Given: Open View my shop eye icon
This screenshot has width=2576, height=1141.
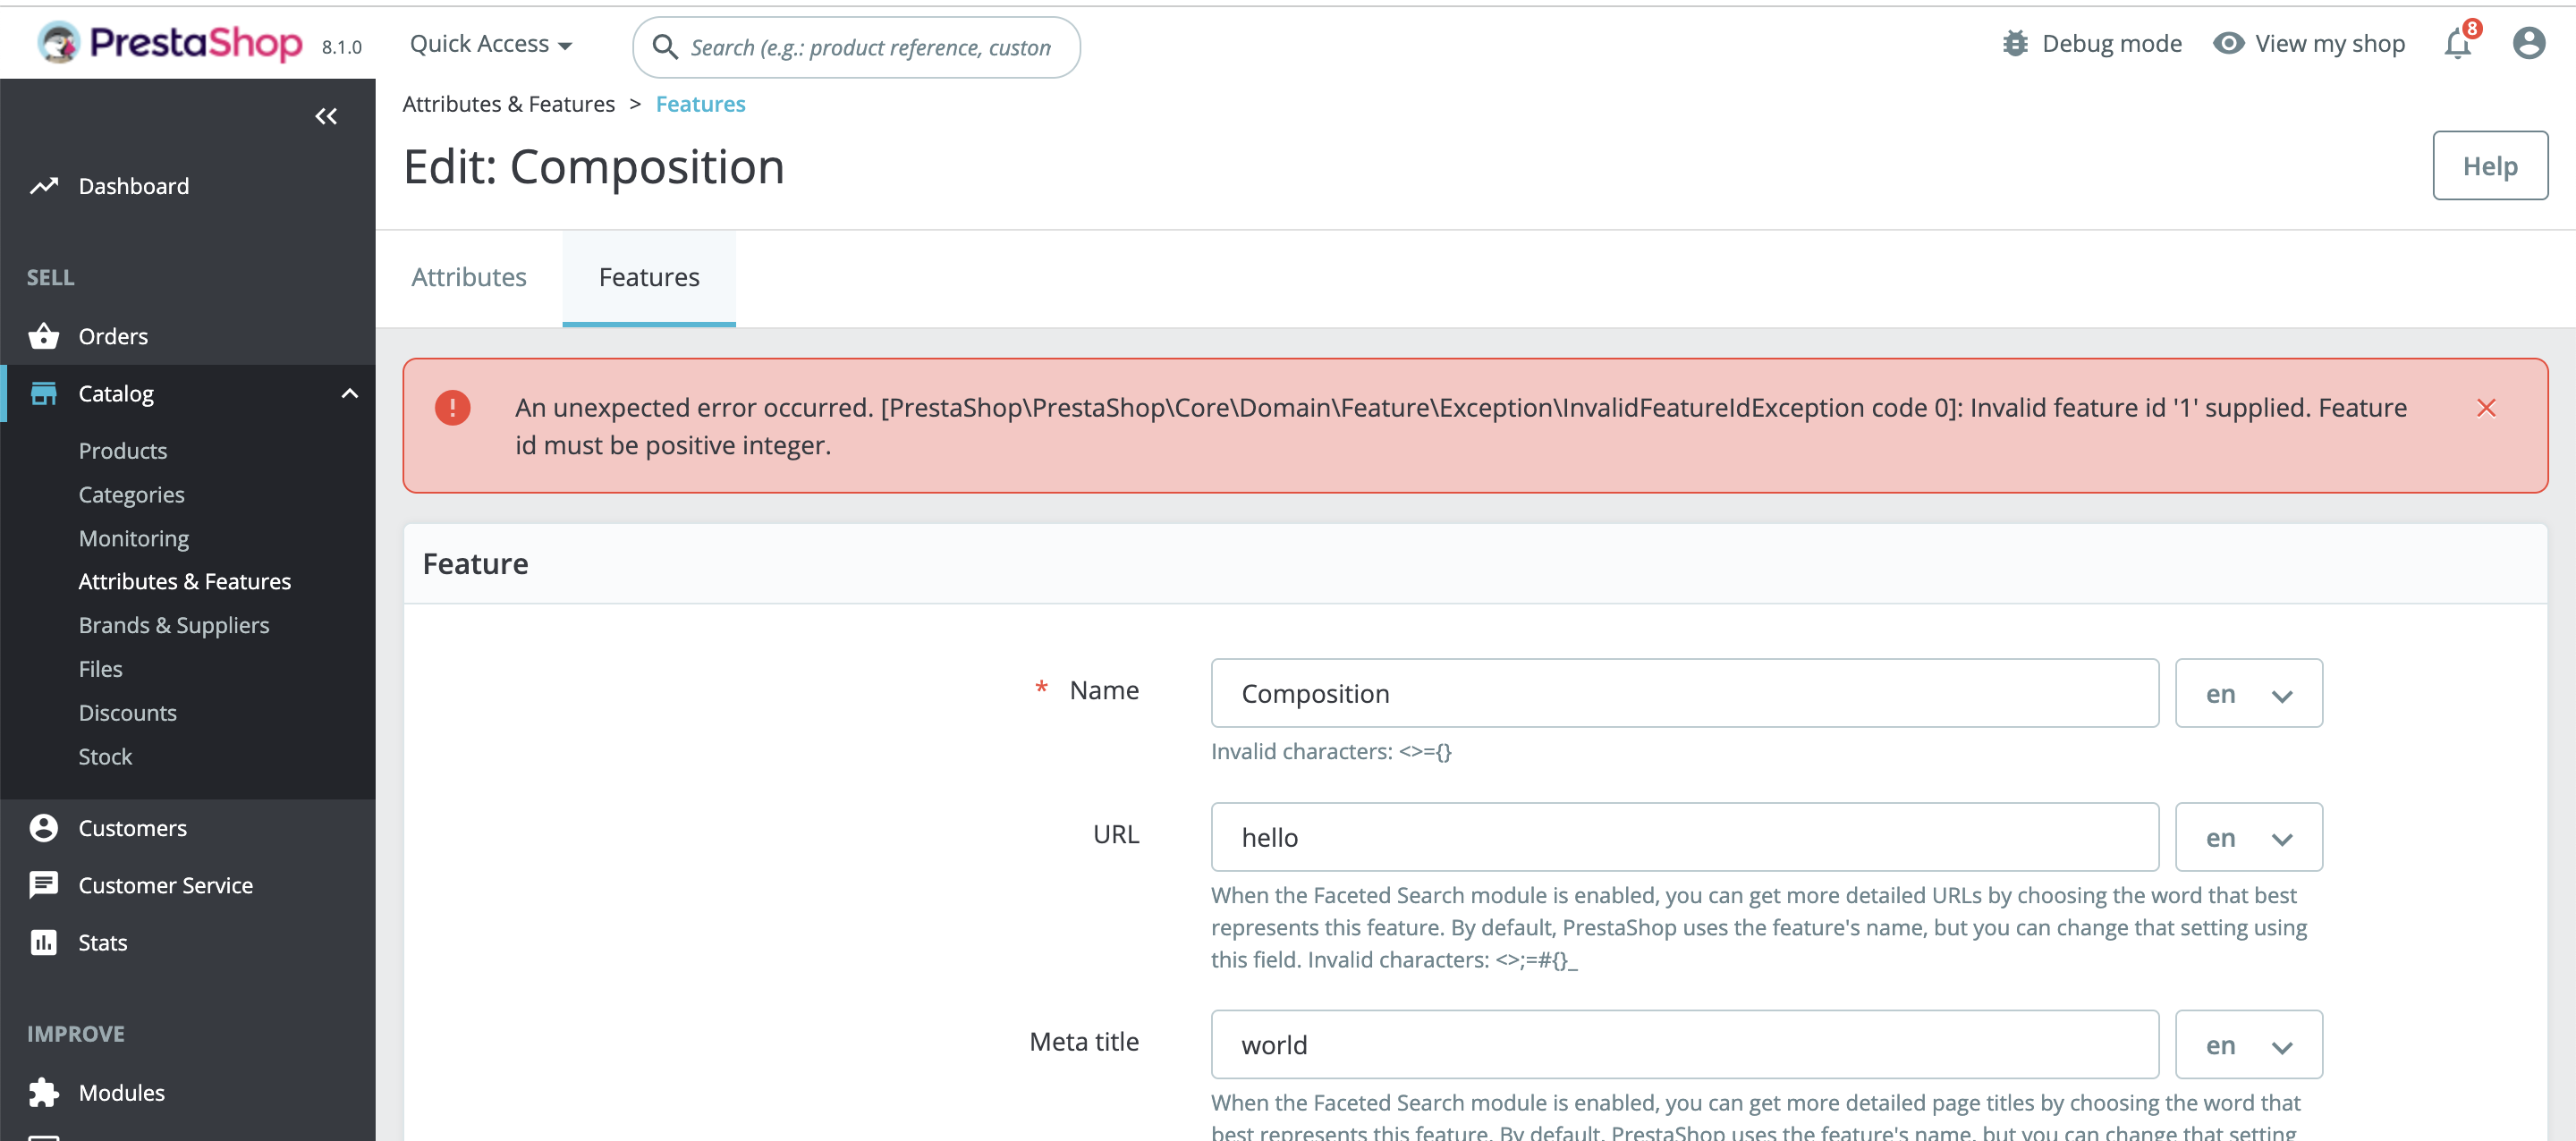Looking at the screenshot, I should tap(2229, 42).
